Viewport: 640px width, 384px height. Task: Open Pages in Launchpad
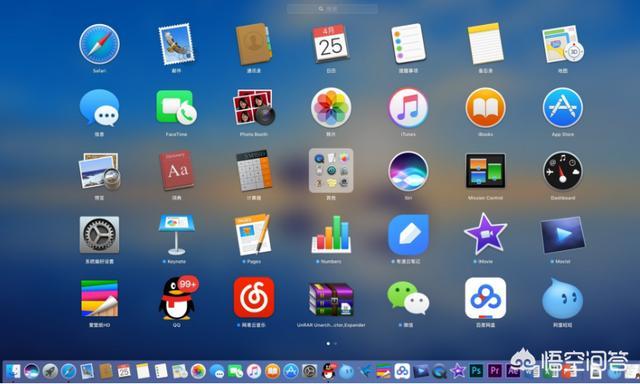253,235
